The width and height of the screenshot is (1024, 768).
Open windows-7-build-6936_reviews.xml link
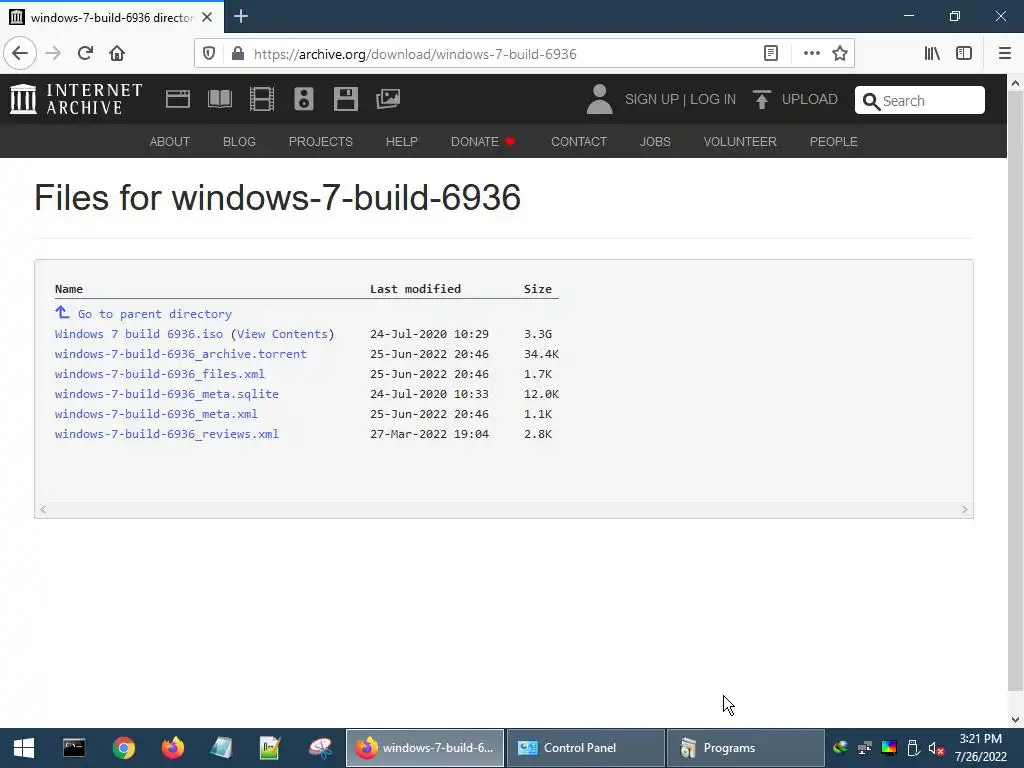pyautogui.click(x=167, y=434)
